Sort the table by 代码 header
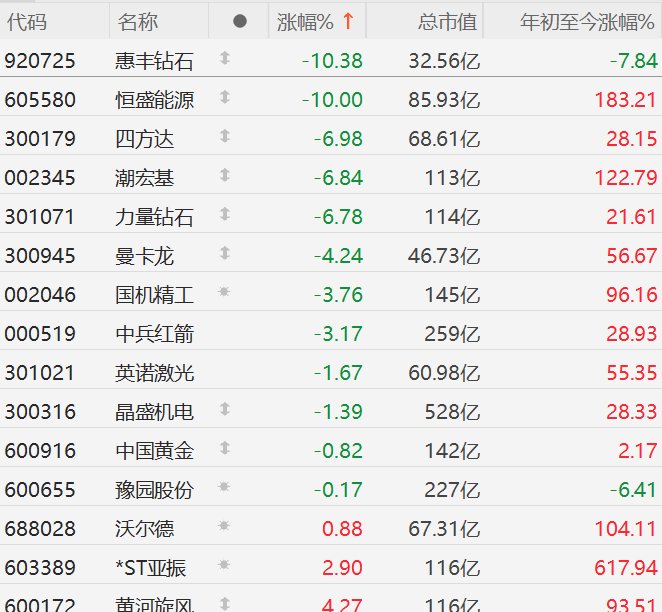The height and width of the screenshot is (612, 662). pyautogui.click(x=27, y=21)
